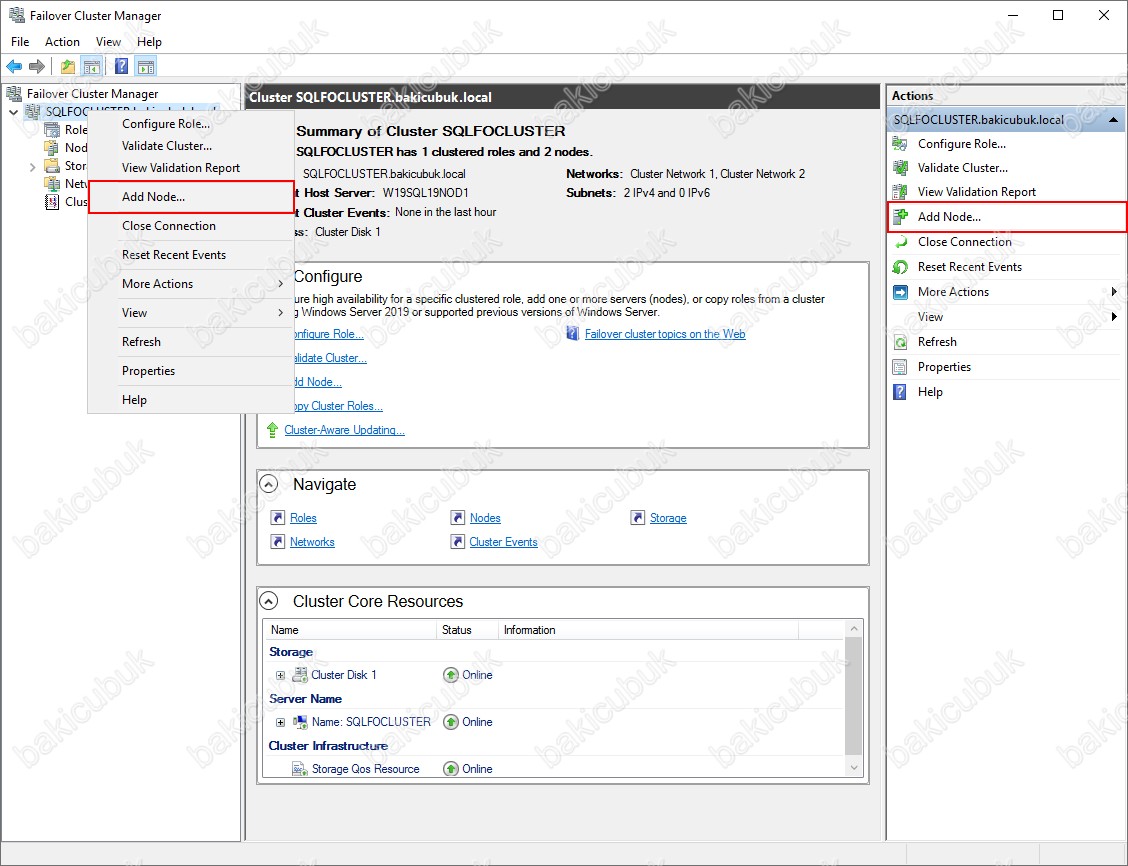Click the Information column header
The width and height of the screenshot is (1128, 866).
[649, 630]
